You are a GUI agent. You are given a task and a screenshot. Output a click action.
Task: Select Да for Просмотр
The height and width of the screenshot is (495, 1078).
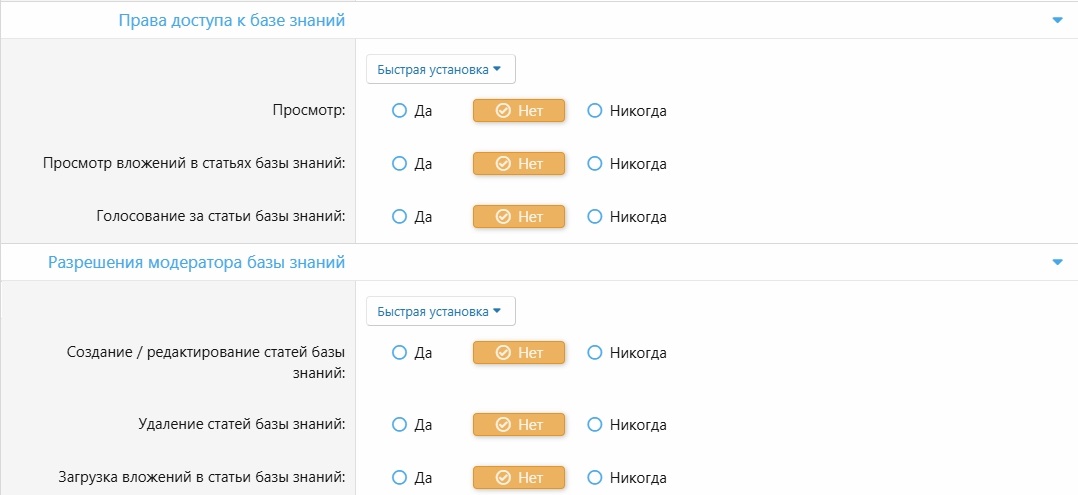coord(400,111)
